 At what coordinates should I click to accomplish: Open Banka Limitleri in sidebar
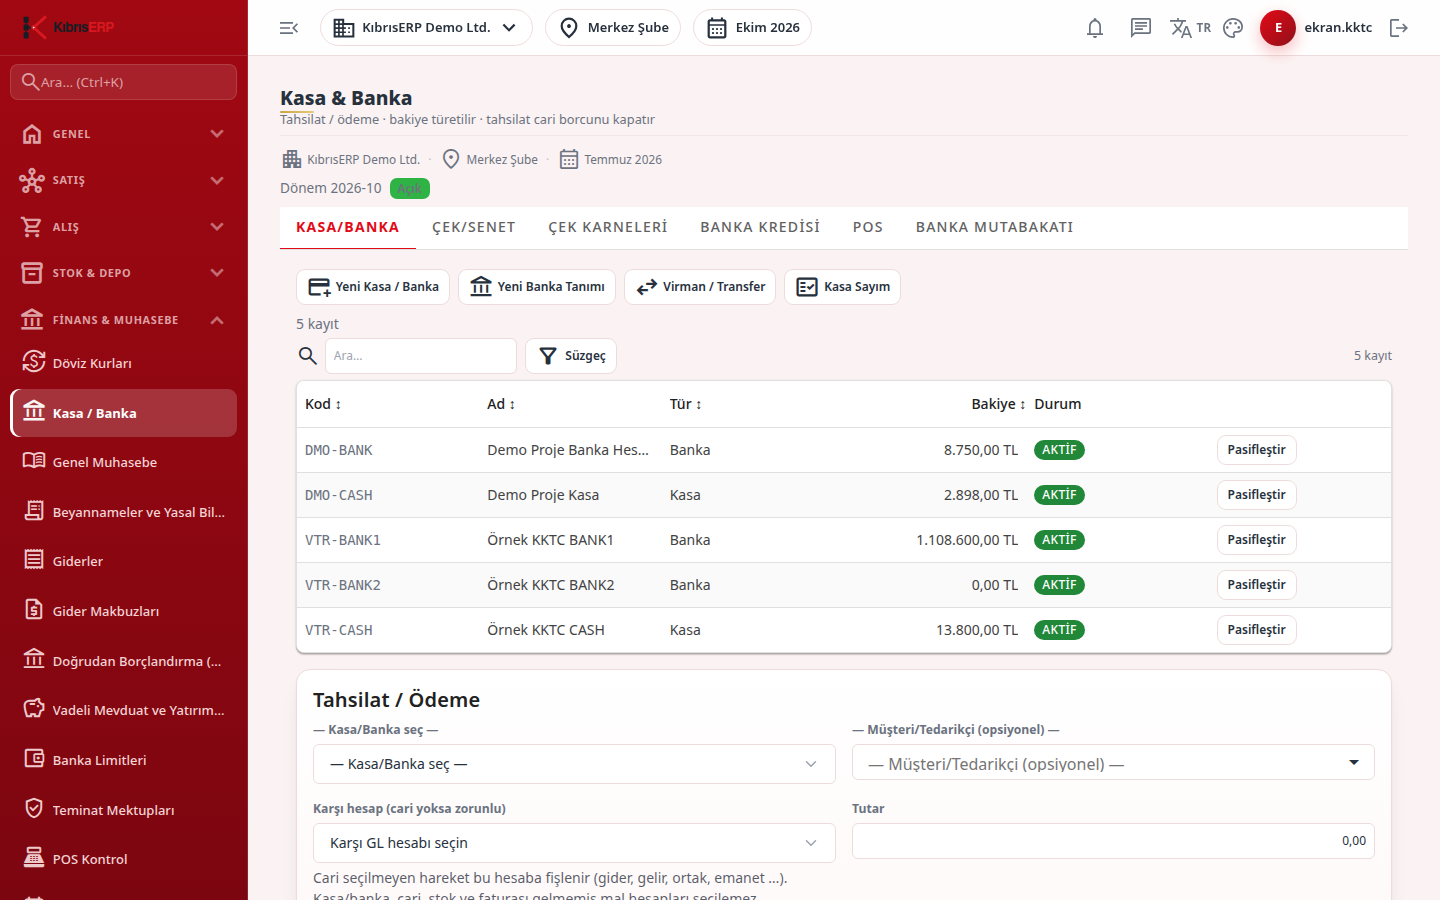pyautogui.click(x=124, y=760)
